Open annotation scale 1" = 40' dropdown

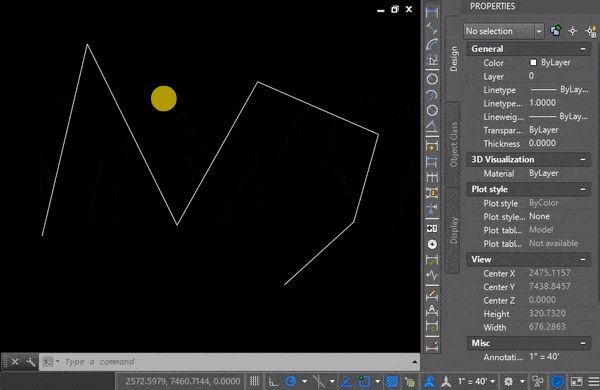[476, 381]
